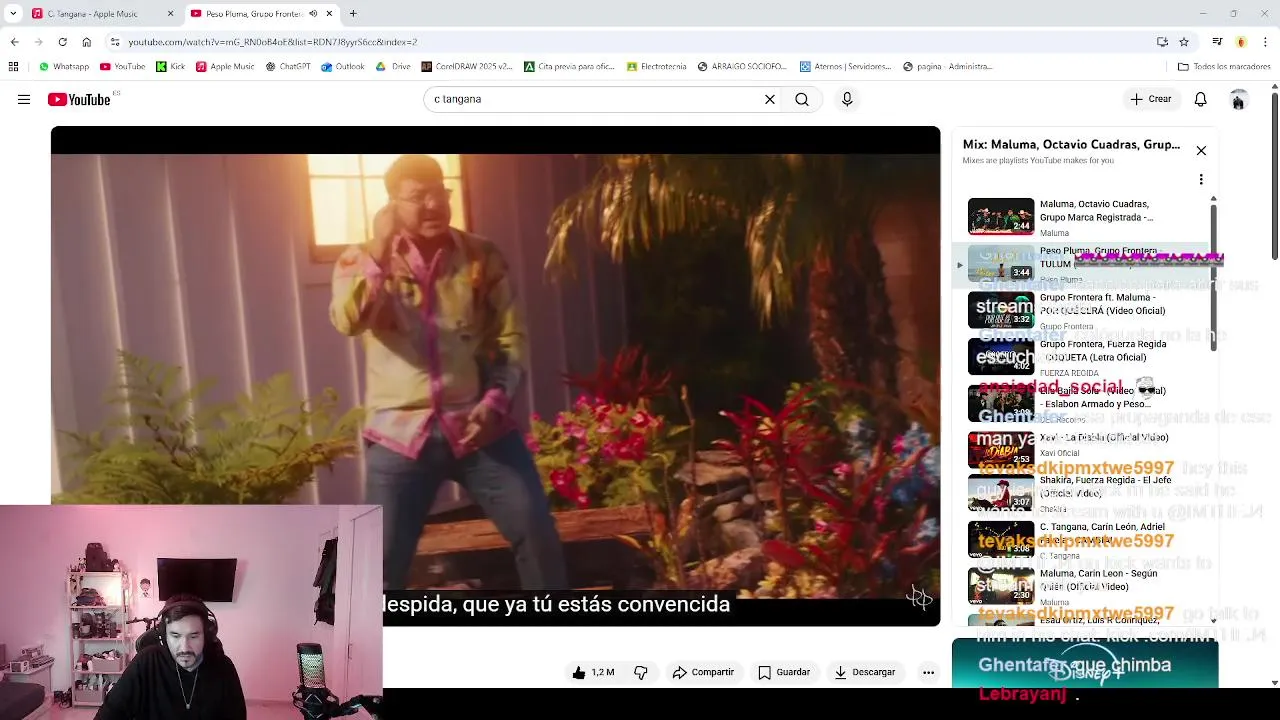The height and width of the screenshot is (720, 1280).
Task: Open the browser home page
Action: point(87,42)
